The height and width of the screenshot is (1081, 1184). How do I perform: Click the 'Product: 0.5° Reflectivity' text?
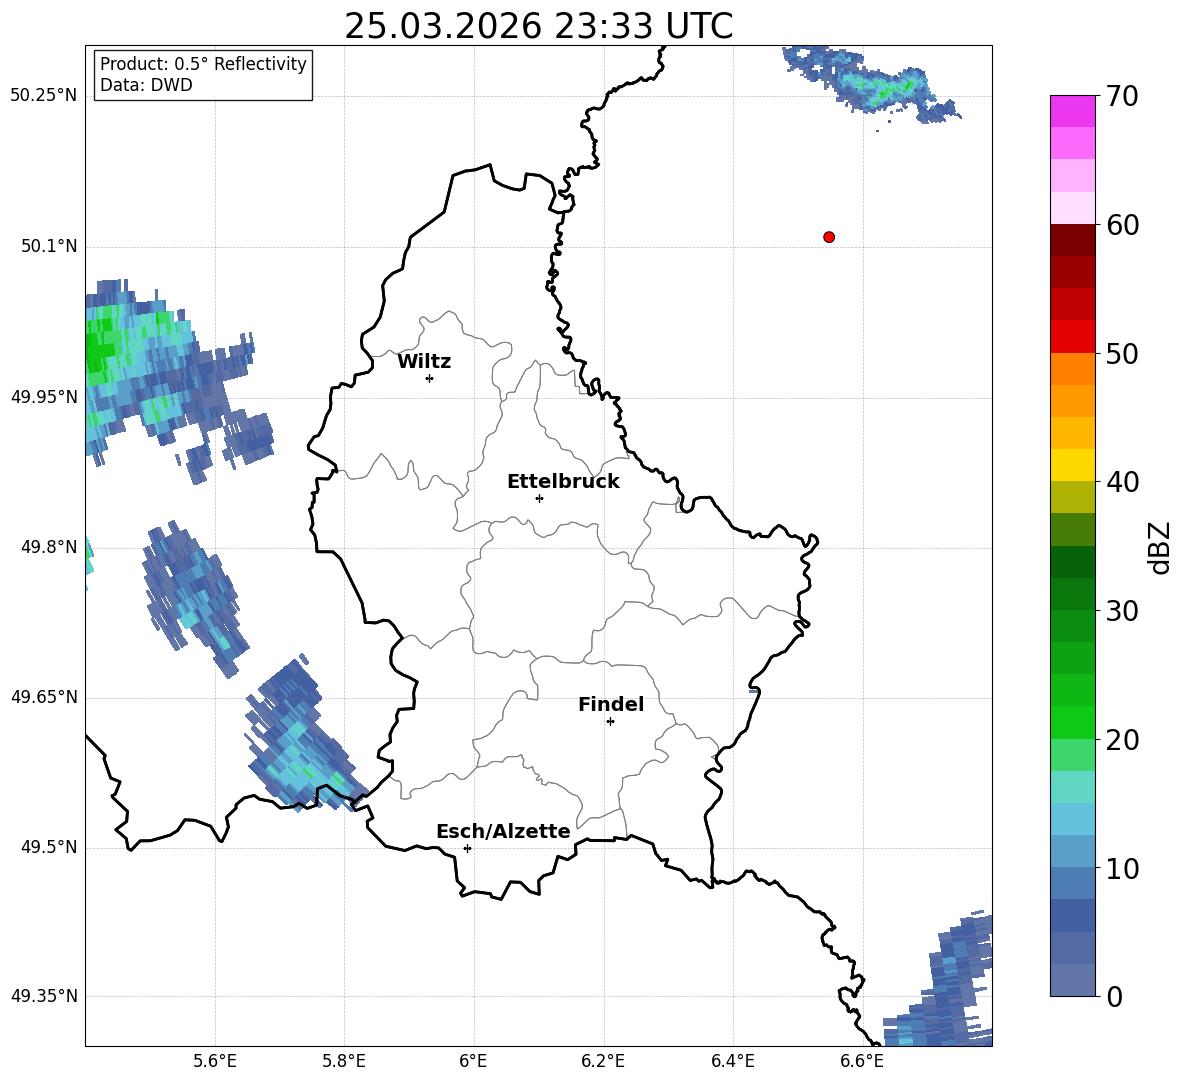(203, 64)
